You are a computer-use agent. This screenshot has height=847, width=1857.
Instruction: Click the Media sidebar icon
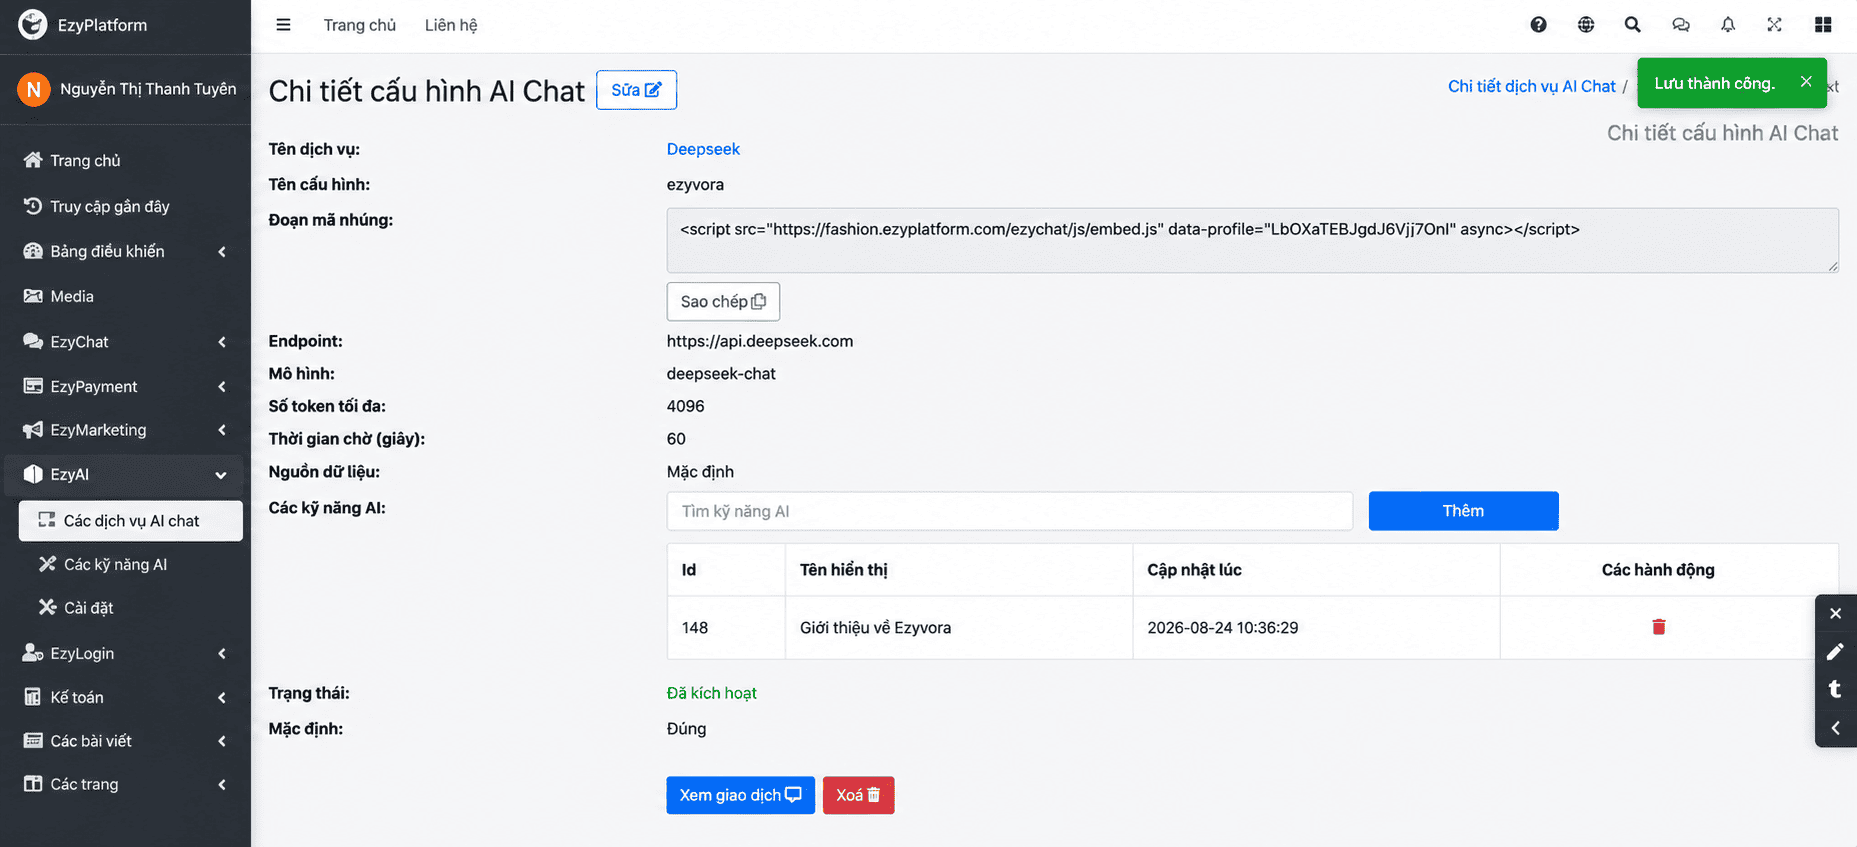click(33, 296)
